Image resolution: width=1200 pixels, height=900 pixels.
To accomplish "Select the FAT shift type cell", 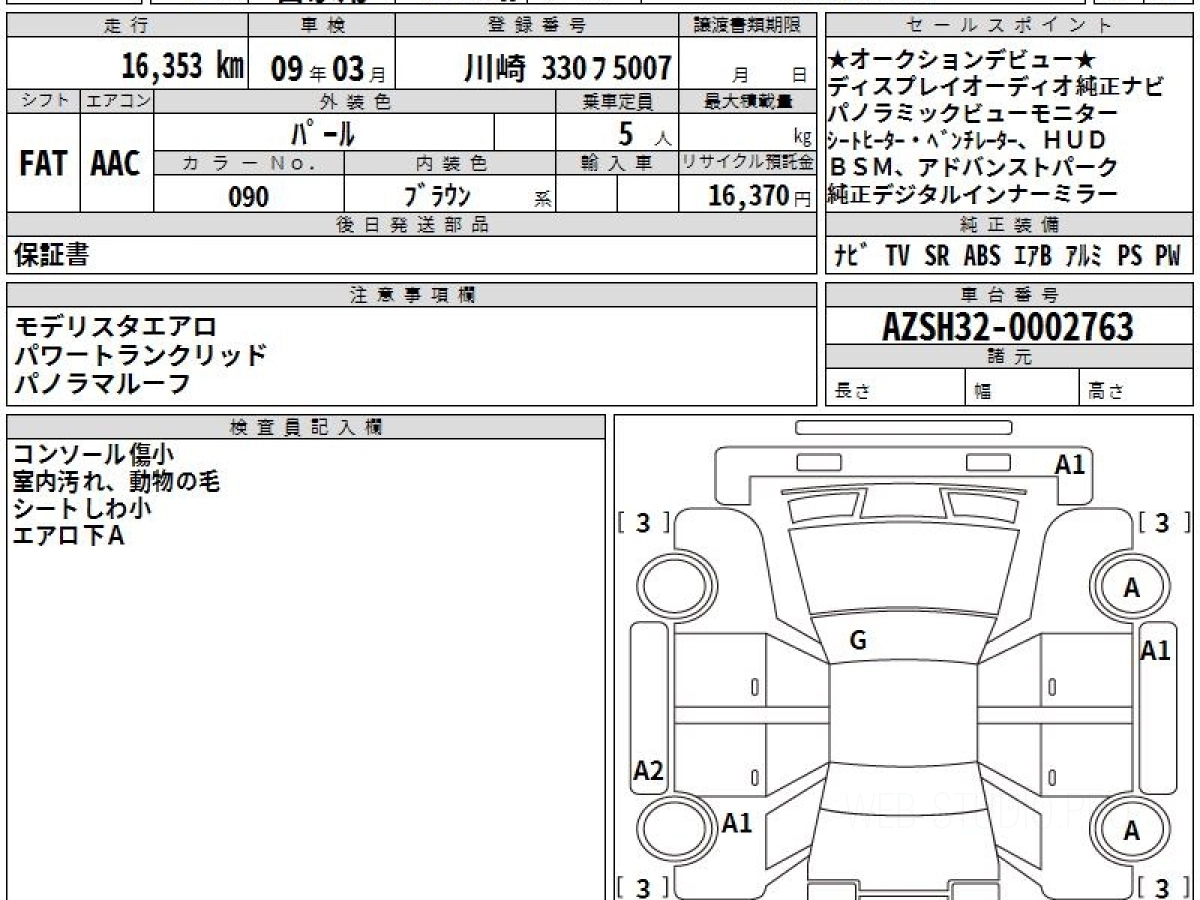I will point(43,164).
